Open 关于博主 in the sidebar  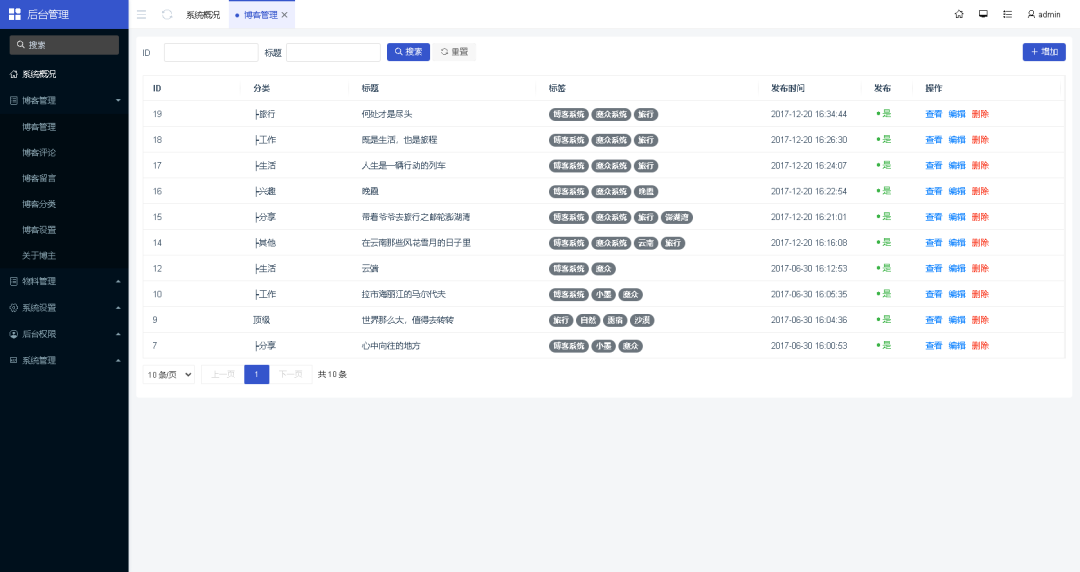coord(64,255)
